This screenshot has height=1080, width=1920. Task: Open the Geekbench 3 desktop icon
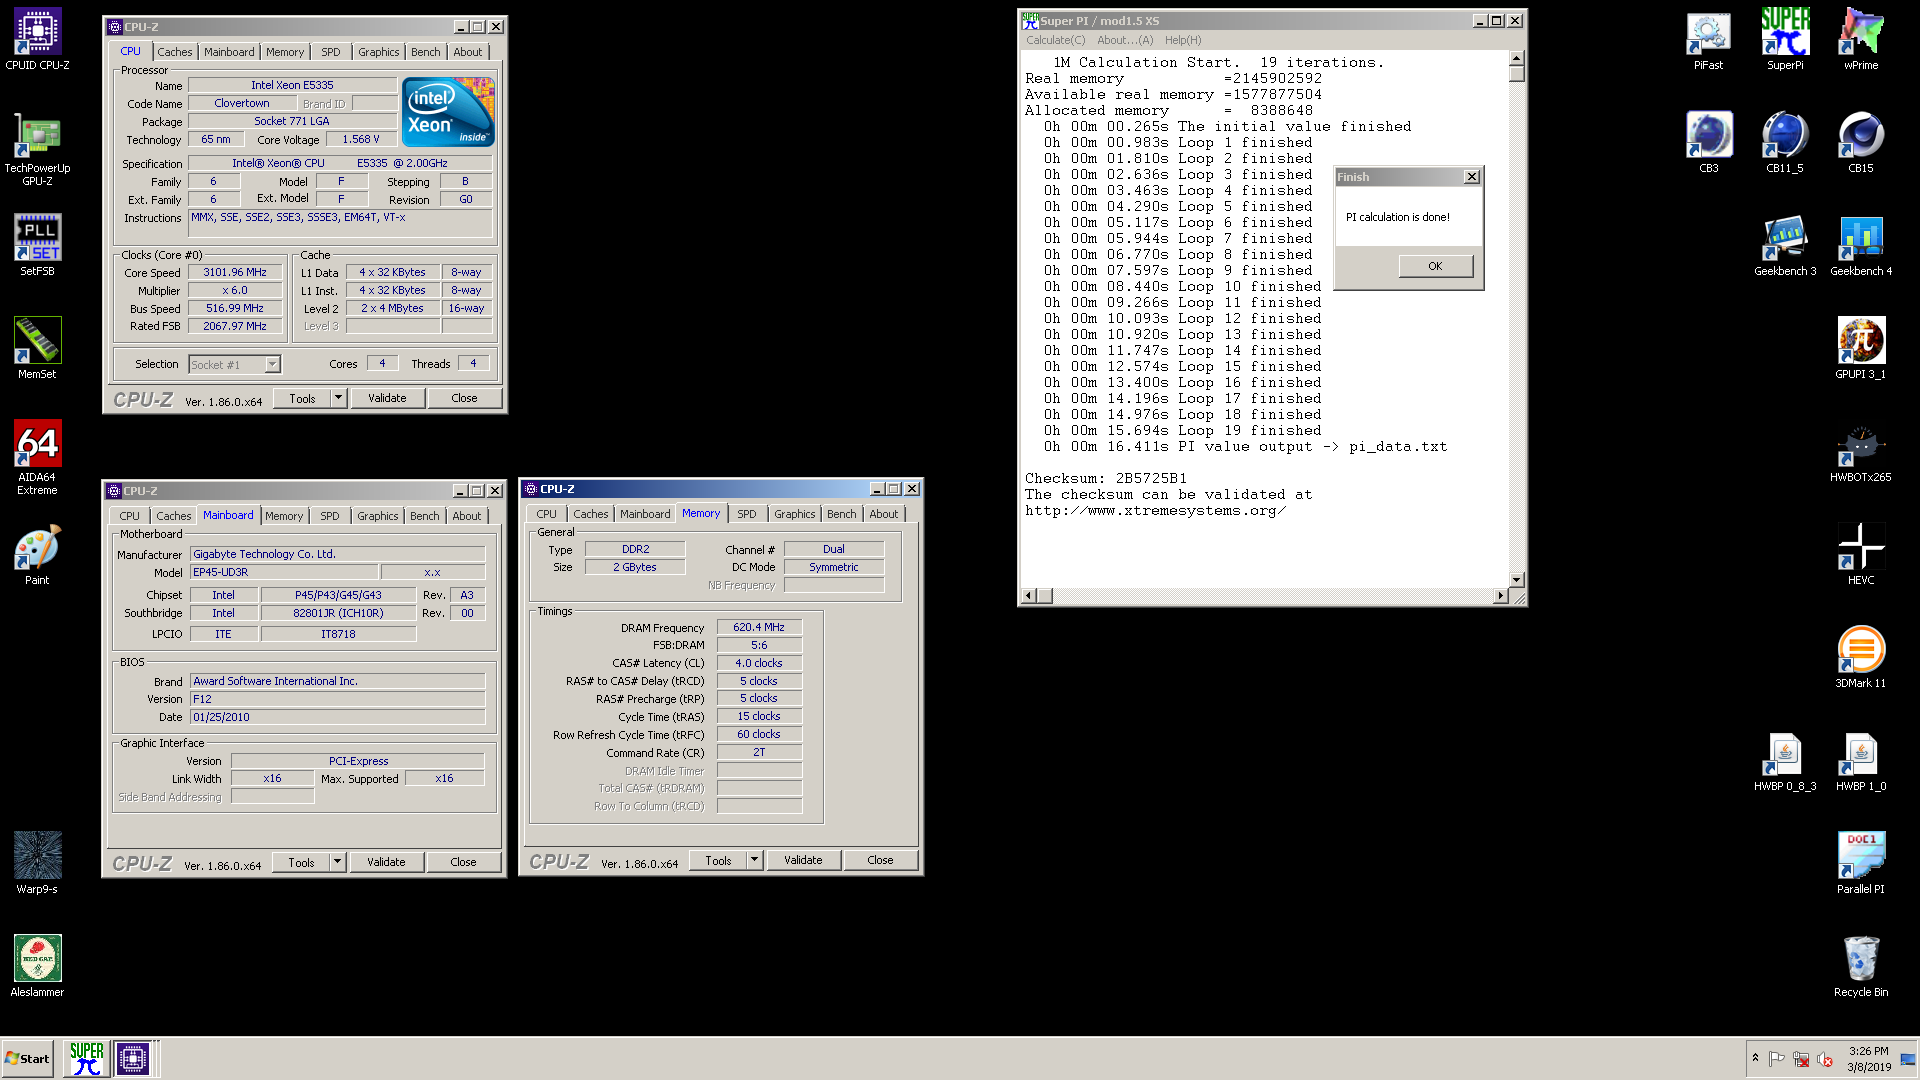1785,245
